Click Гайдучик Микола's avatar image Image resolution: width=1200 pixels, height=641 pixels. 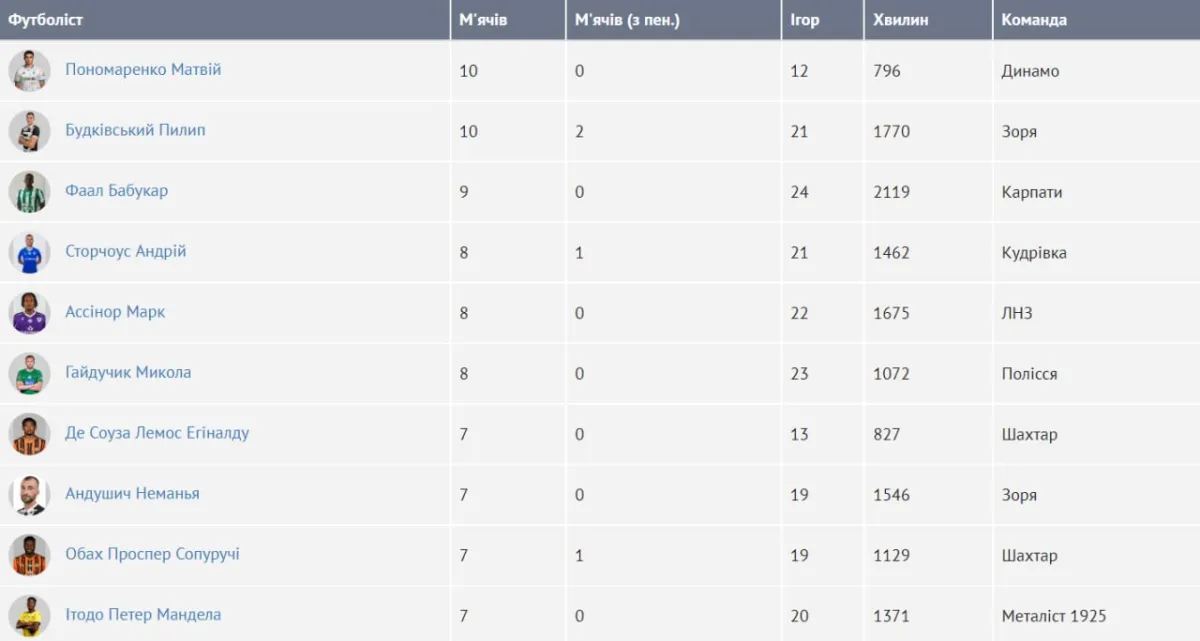[x=30, y=373]
